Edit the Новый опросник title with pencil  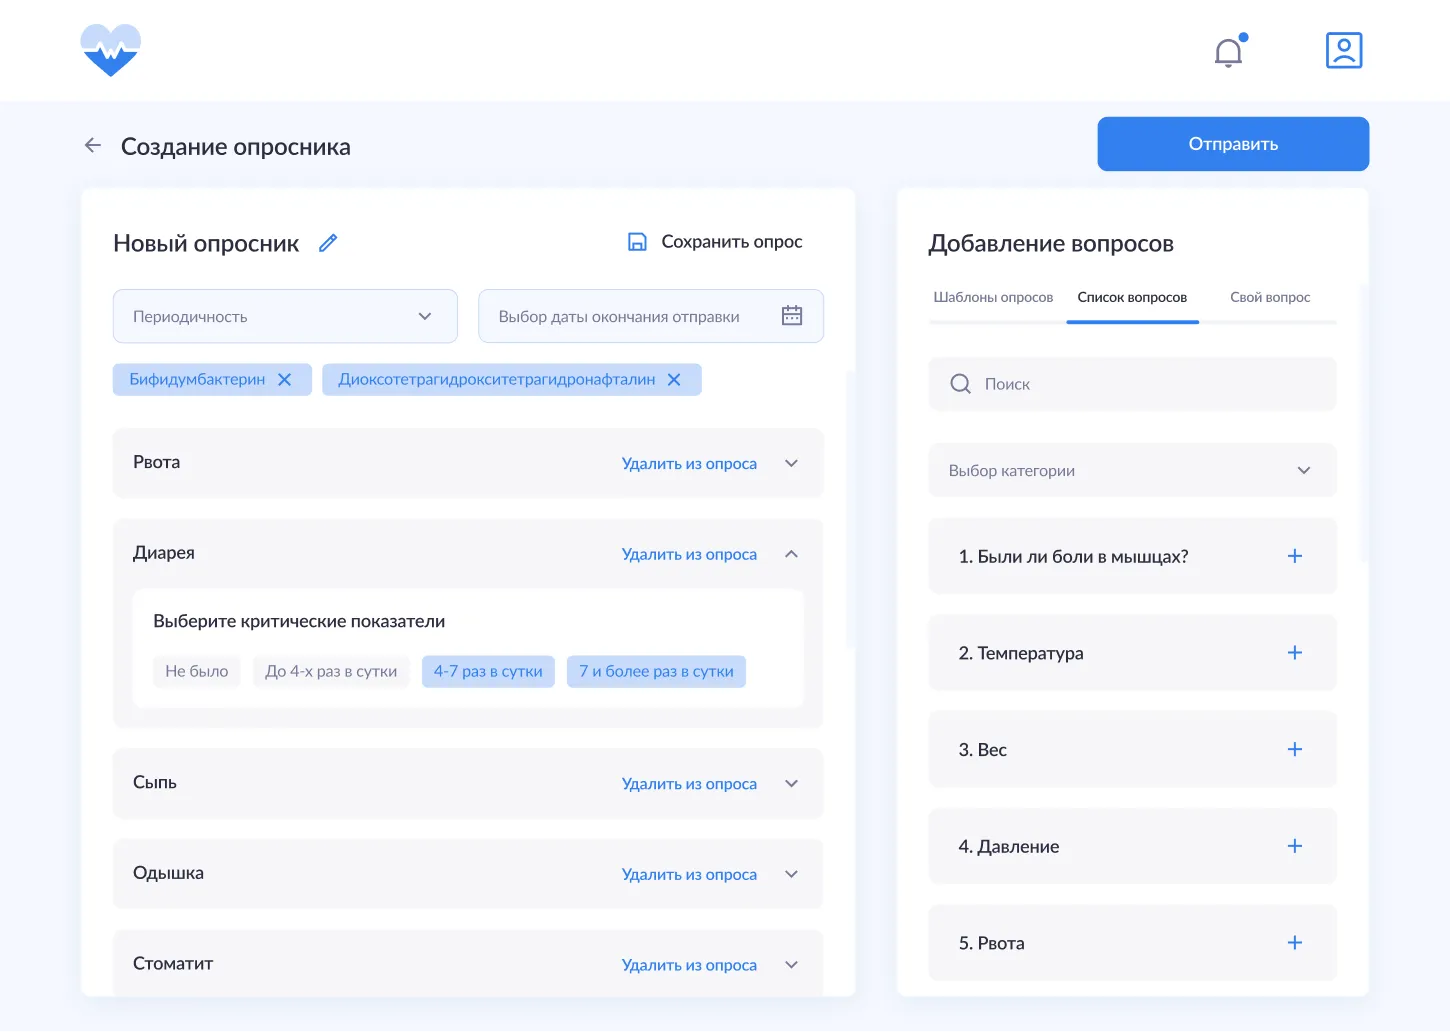coord(328,243)
